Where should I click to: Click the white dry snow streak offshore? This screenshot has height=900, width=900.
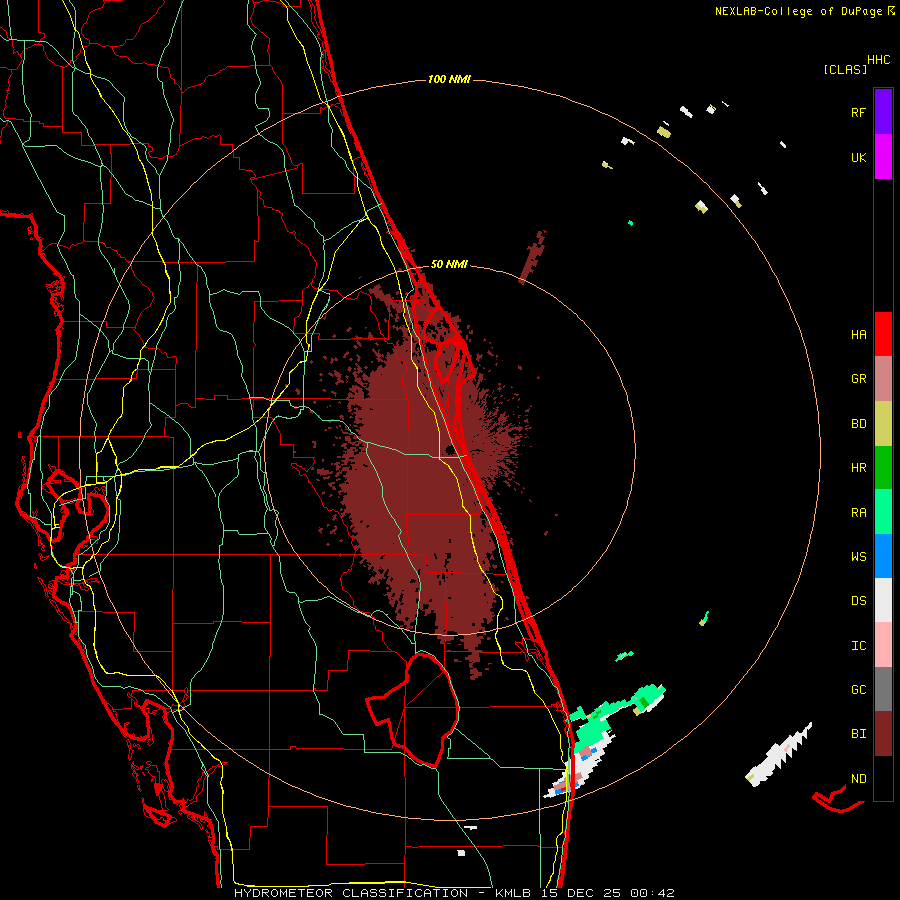click(x=778, y=755)
